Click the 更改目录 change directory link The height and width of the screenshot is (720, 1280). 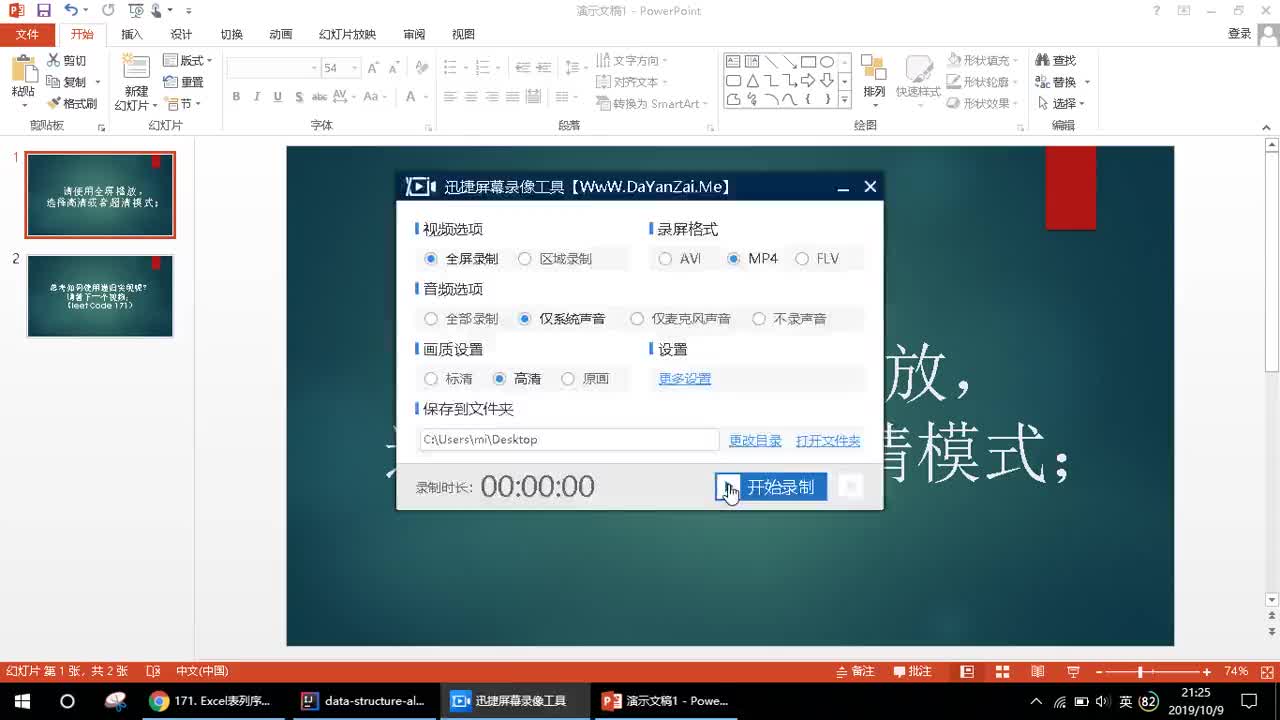(x=755, y=440)
